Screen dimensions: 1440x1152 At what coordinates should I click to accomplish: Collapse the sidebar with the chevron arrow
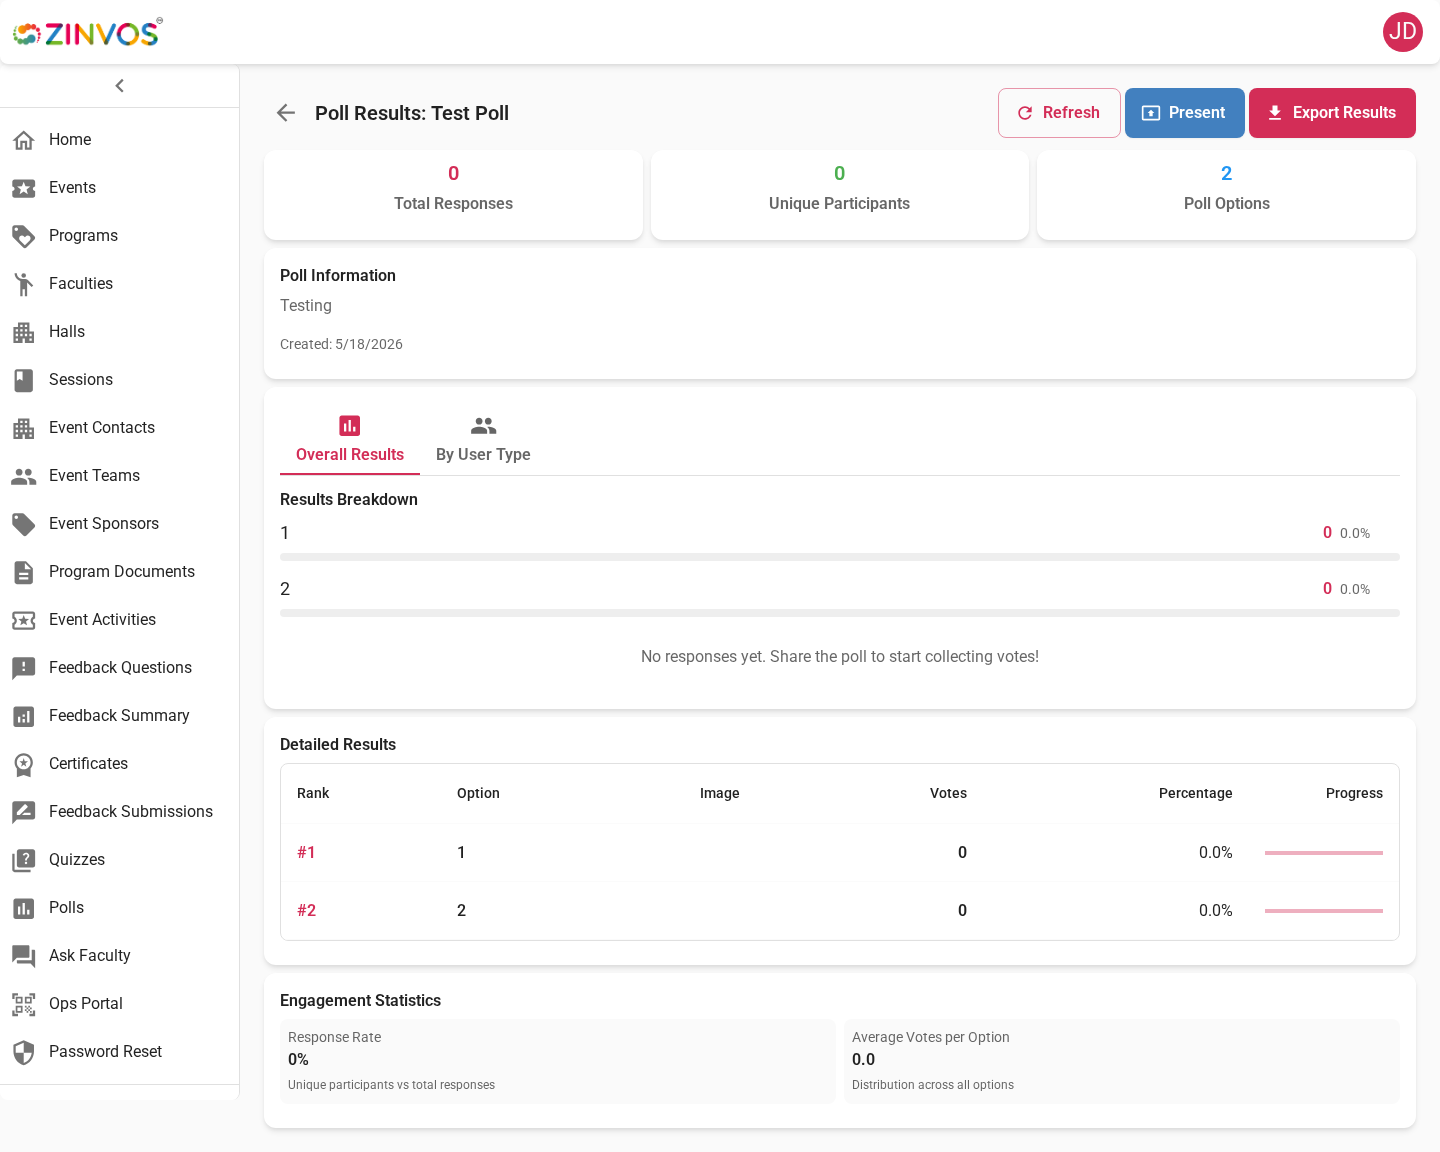click(x=120, y=86)
